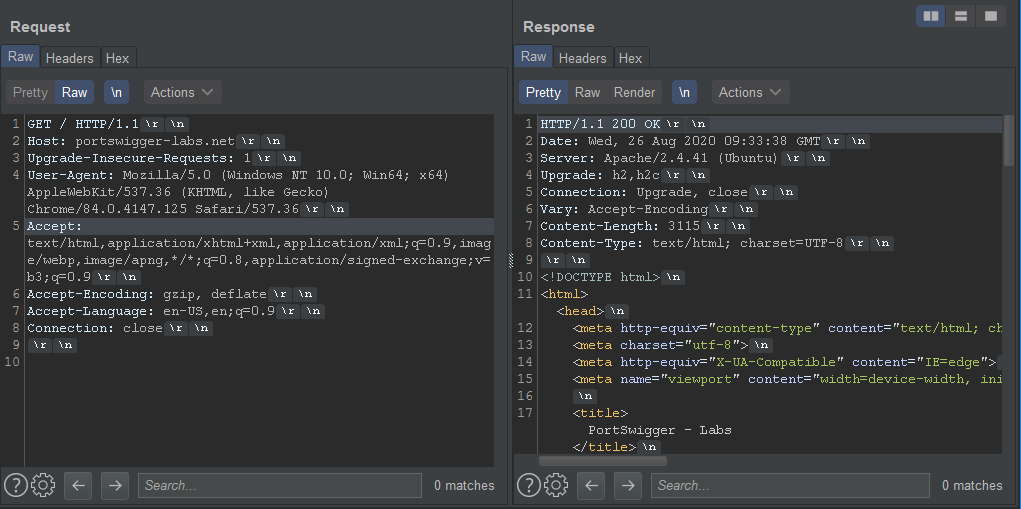Click the meta X-UA-Compatible line

(x=787, y=362)
